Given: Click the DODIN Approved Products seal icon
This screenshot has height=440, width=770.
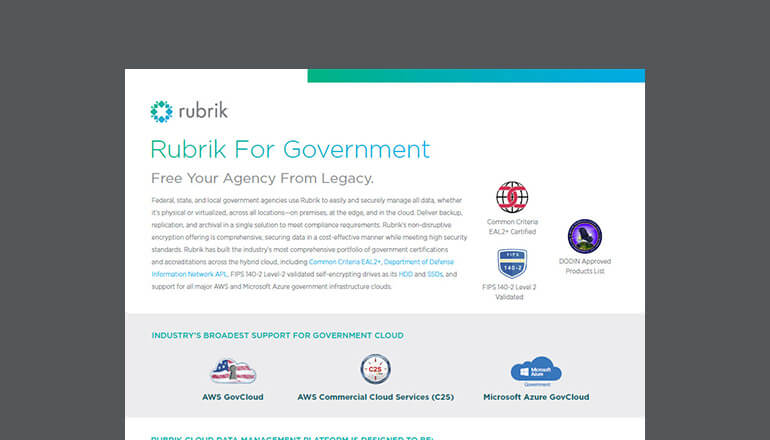Looking at the screenshot, I should coord(584,236).
